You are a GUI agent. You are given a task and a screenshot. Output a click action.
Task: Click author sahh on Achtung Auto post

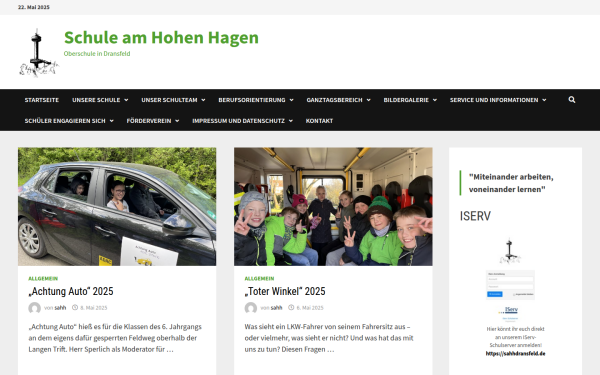[x=60, y=308]
